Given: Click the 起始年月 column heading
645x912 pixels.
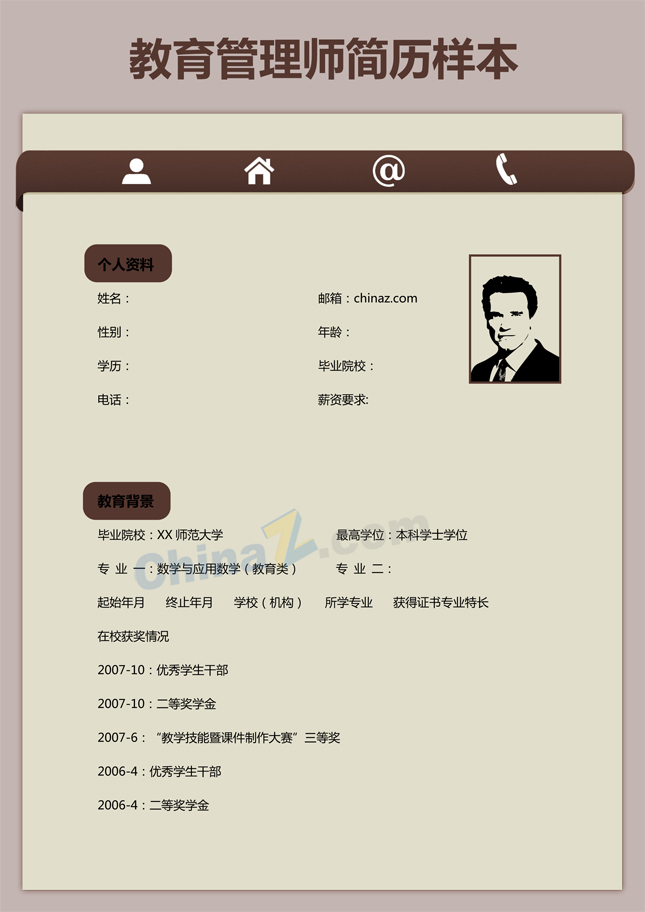Looking at the screenshot, I should pyautogui.click(x=121, y=603).
